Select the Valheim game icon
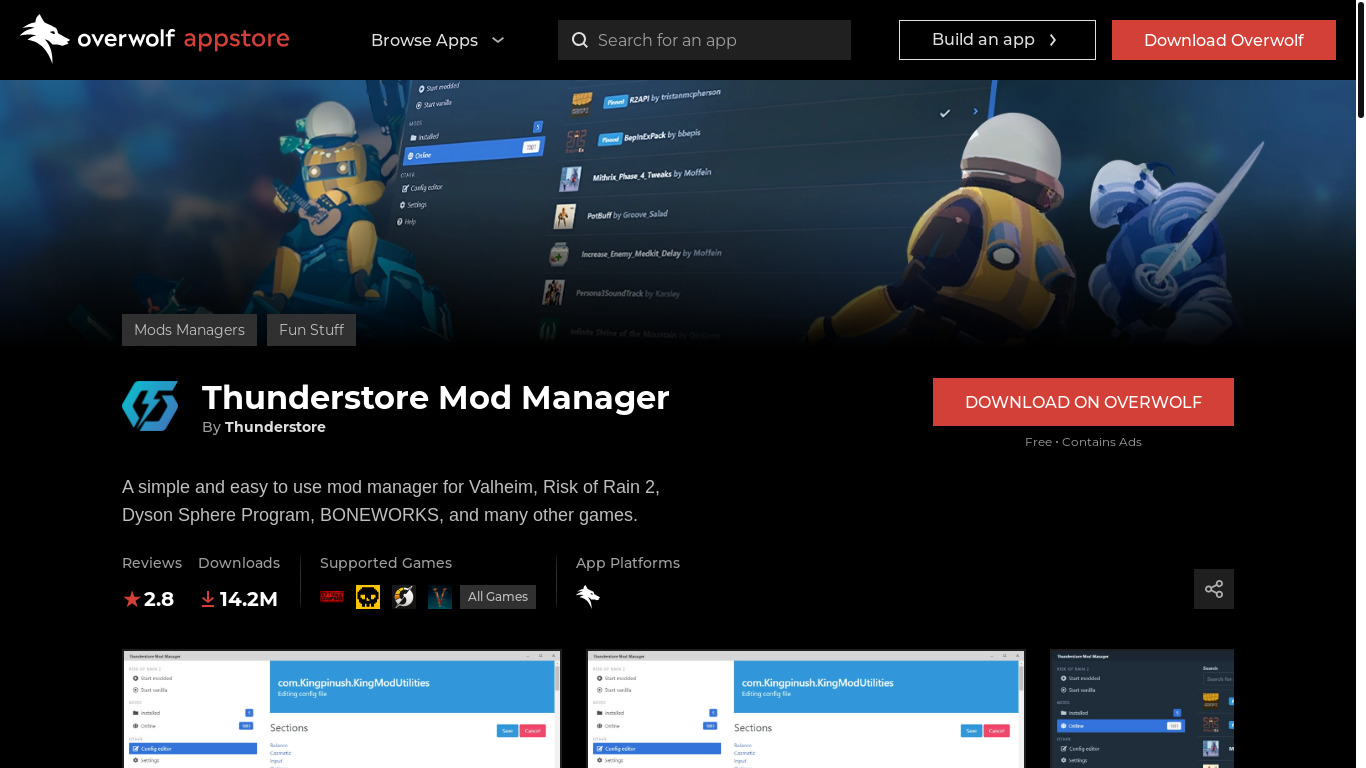 pyautogui.click(x=440, y=597)
